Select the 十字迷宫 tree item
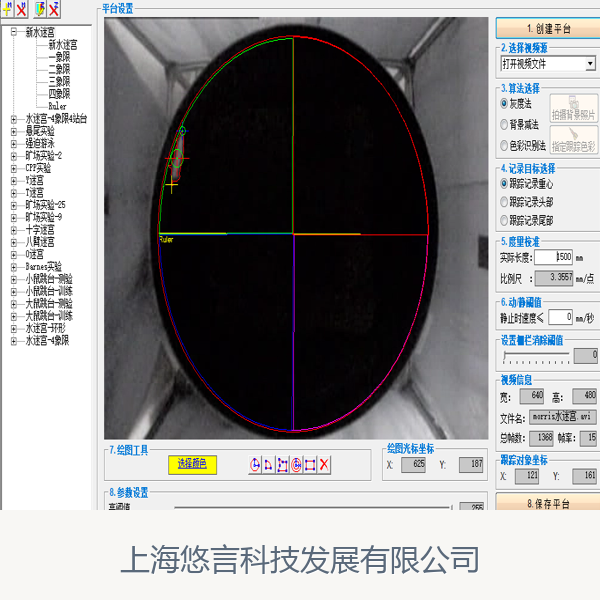 point(40,230)
